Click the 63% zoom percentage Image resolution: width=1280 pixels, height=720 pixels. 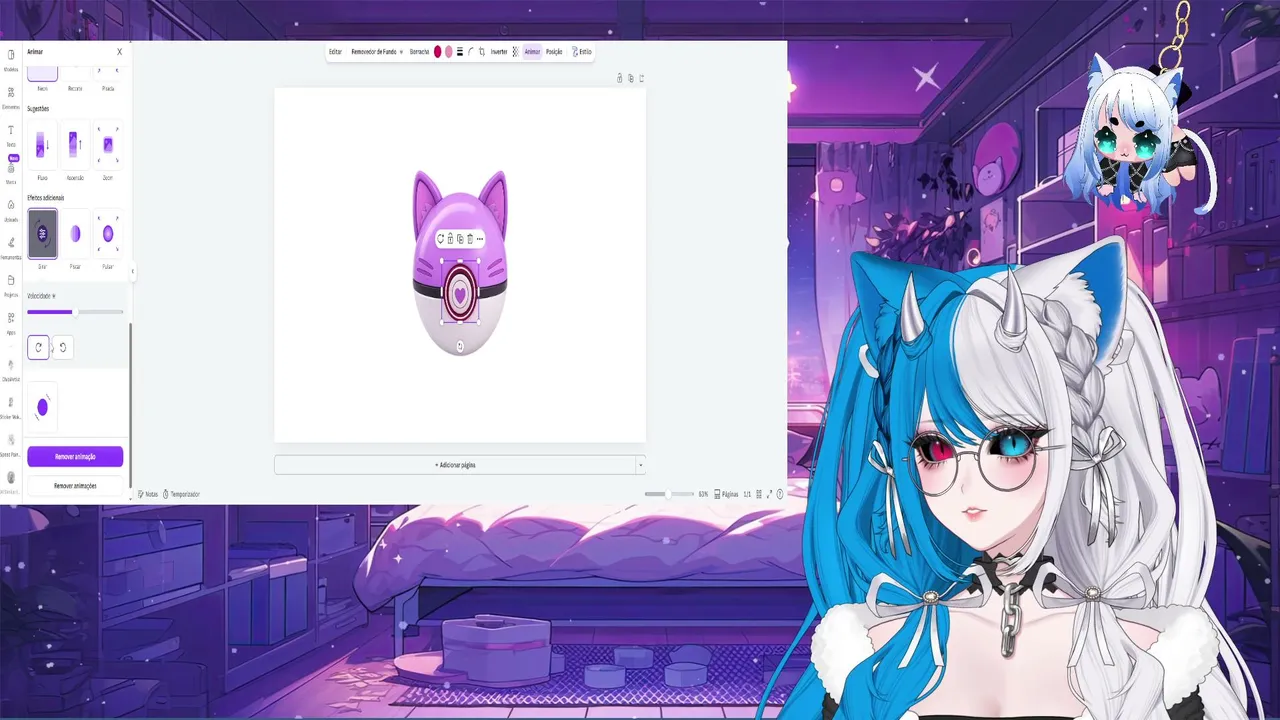click(703, 494)
